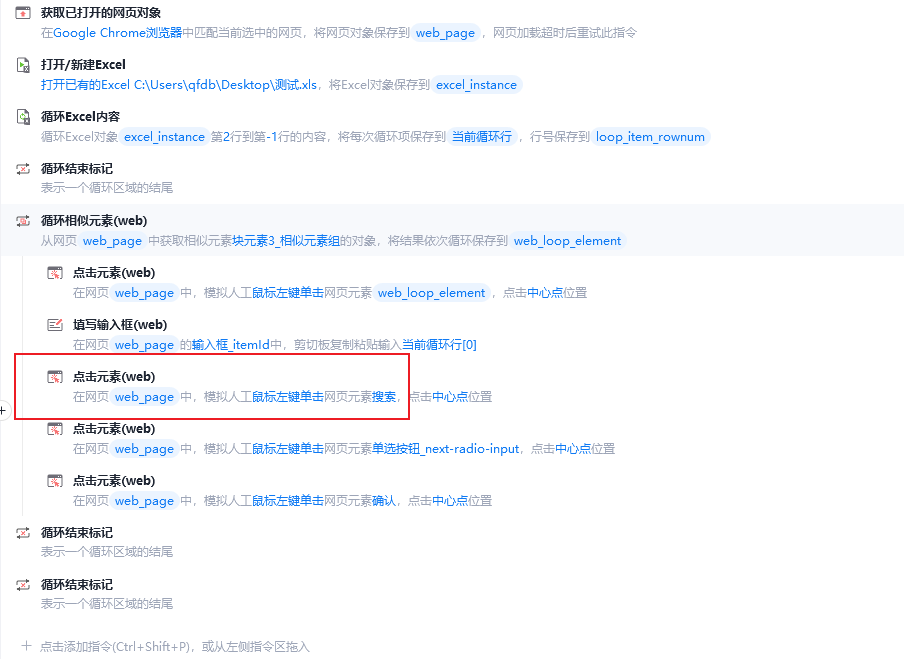
Task: Click excel_instance variable in 打开/新建Excel step
Action: pos(477,85)
